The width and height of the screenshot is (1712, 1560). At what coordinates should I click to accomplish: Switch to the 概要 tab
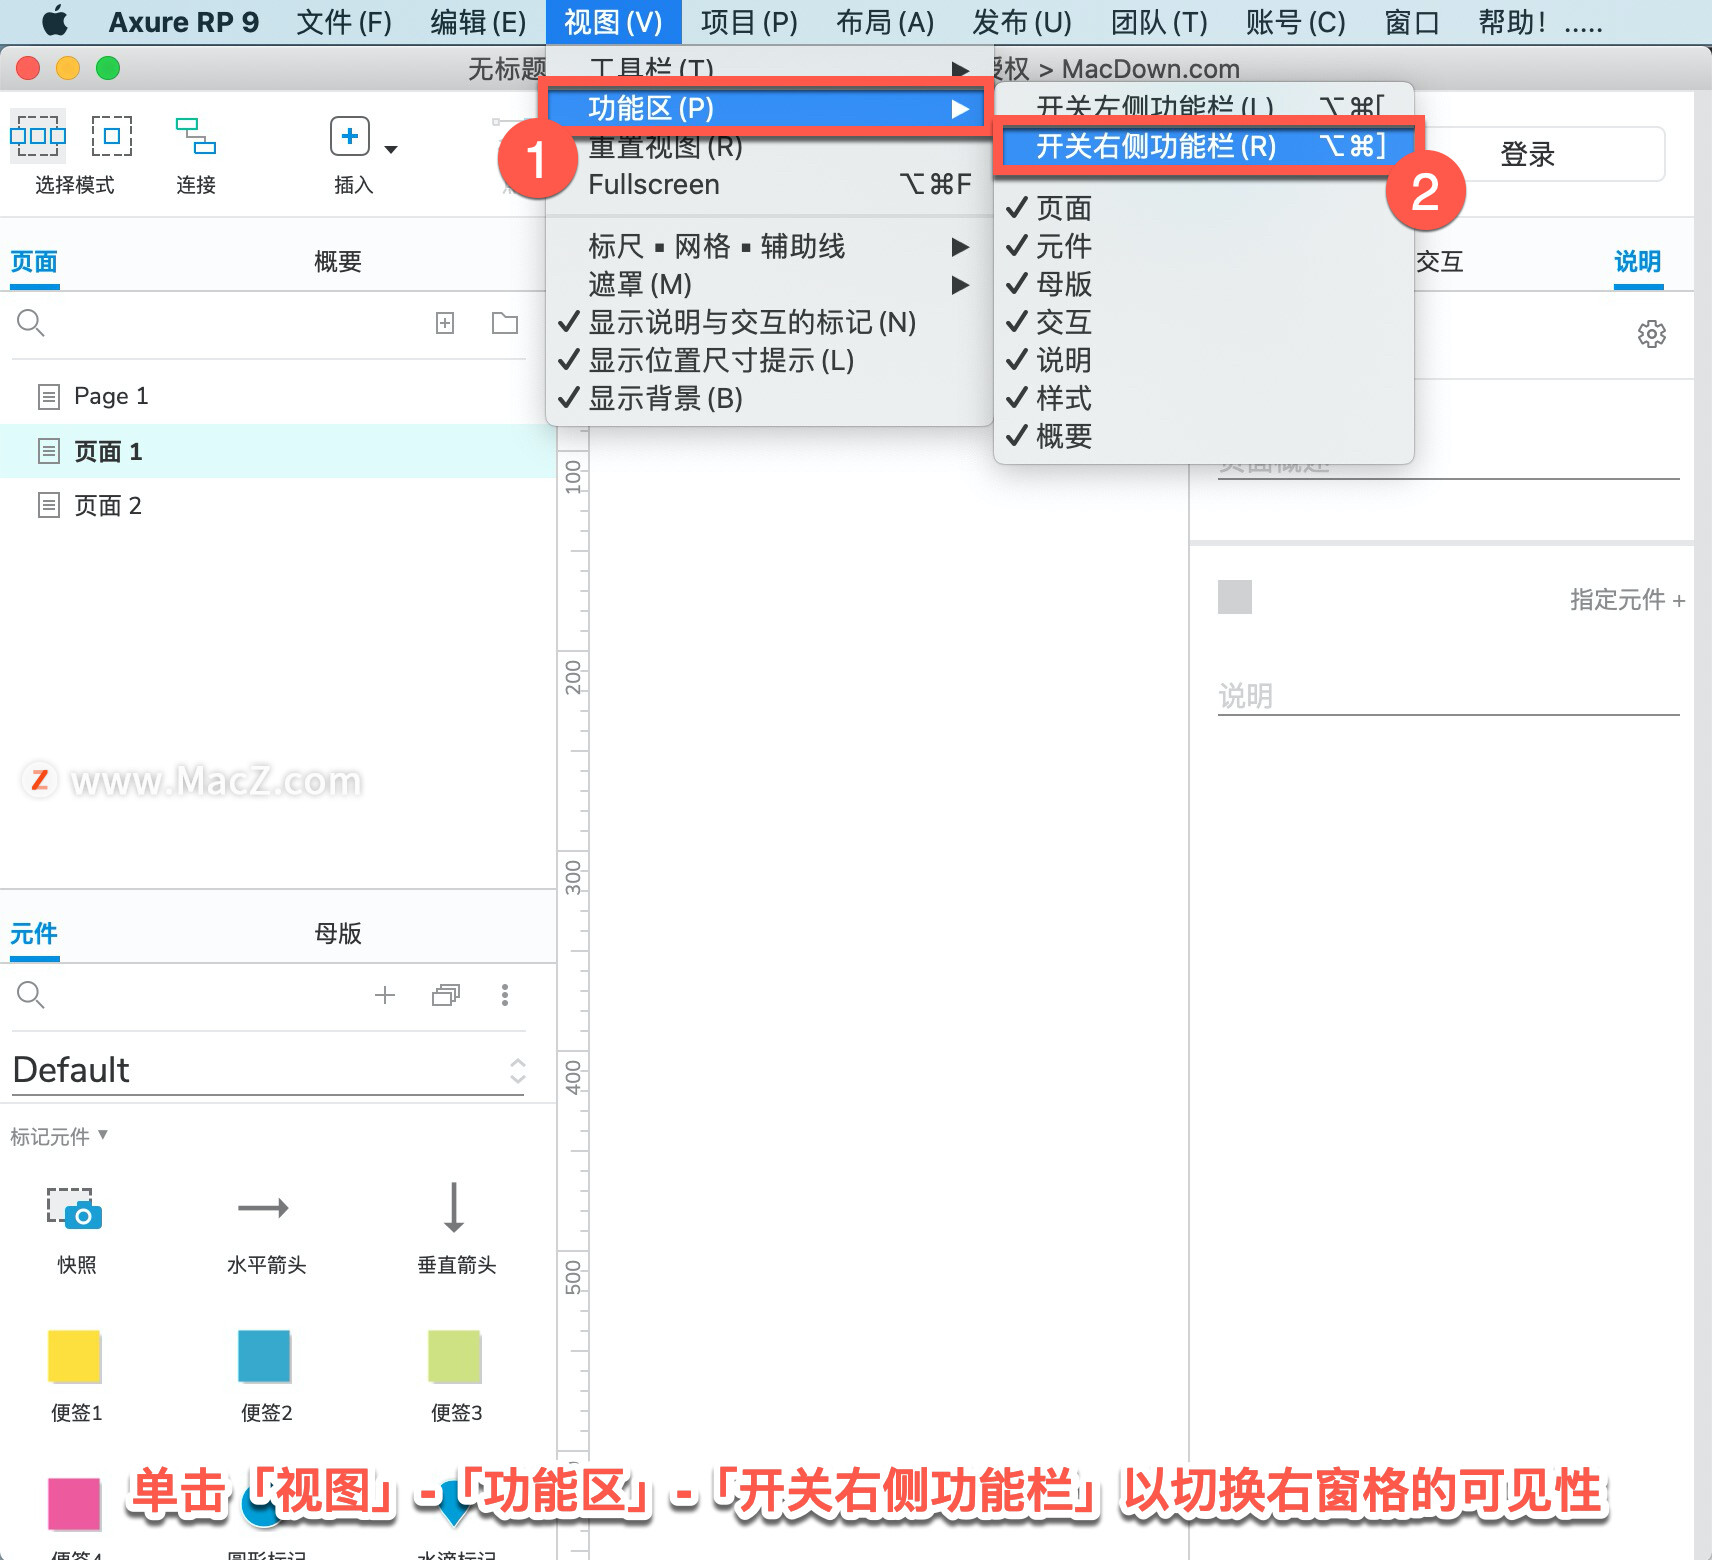pyautogui.click(x=338, y=262)
